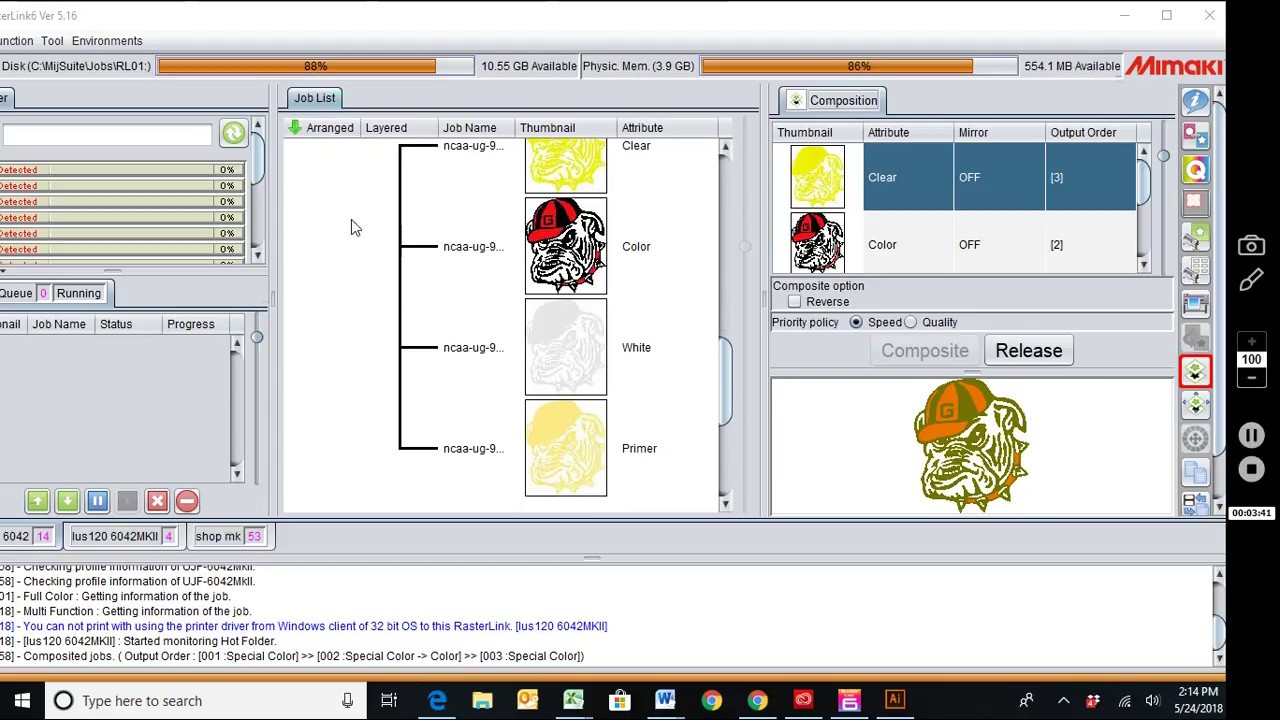Screen dimensions: 1280x720
Task: Open Adobe Illustrator from the taskbar
Action: coord(895,700)
